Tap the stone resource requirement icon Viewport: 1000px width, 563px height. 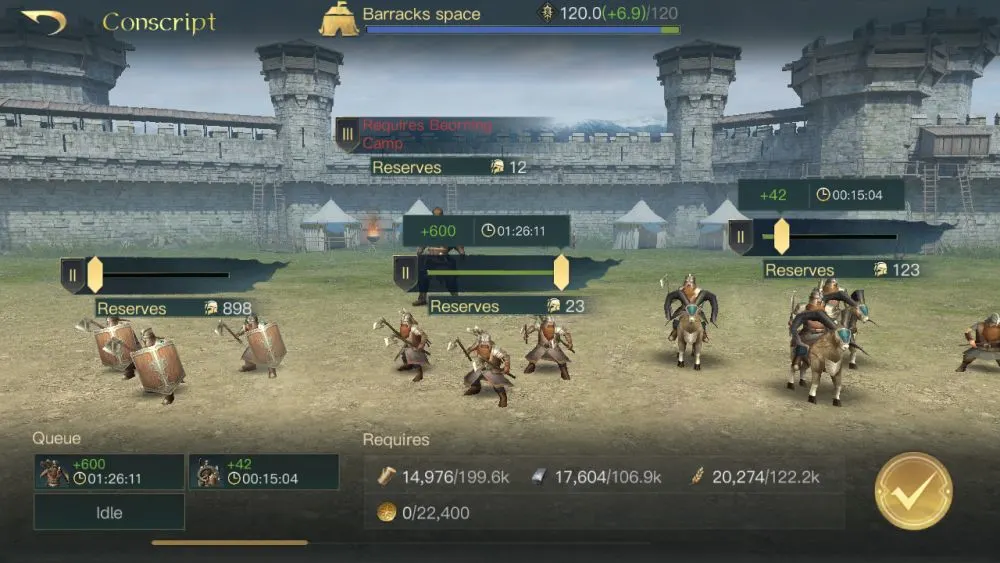click(x=539, y=476)
